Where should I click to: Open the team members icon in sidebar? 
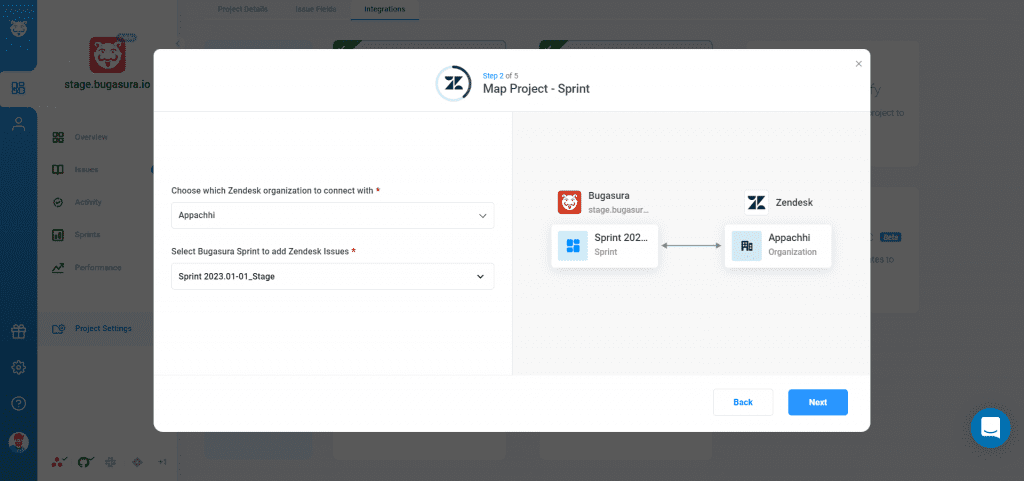[18, 124]
